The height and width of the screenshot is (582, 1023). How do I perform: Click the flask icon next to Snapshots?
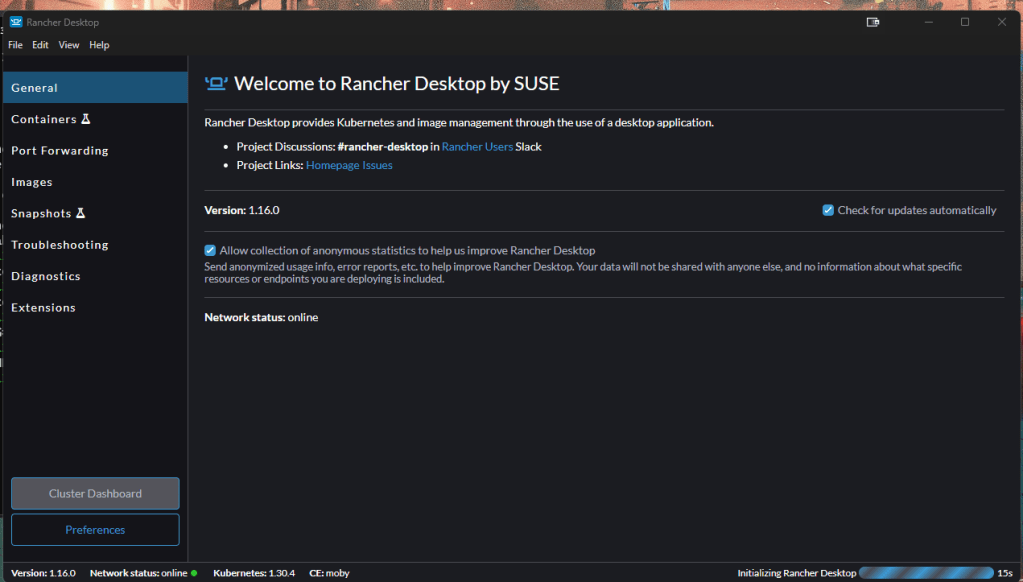(80, 213)
